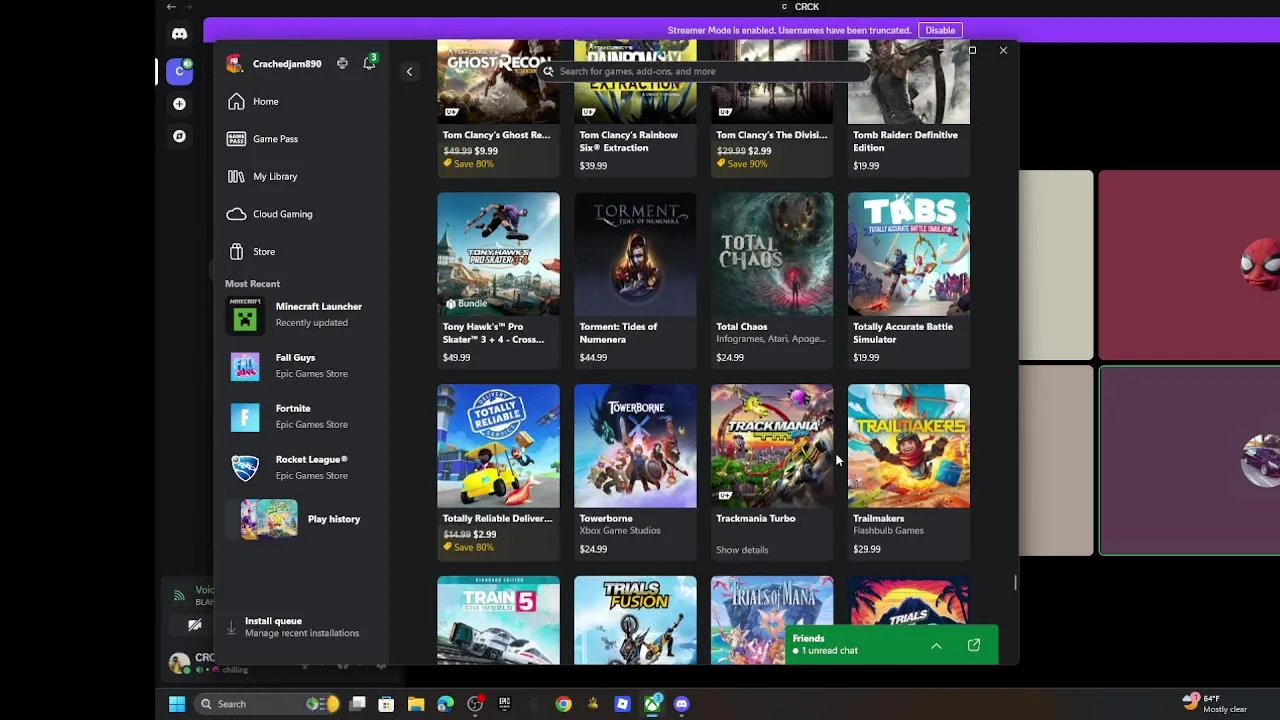Open Microsoft Store from the taskbar
Image resolution: width=1280 pixels, height=720 pixels.
(x=386, y=704)
